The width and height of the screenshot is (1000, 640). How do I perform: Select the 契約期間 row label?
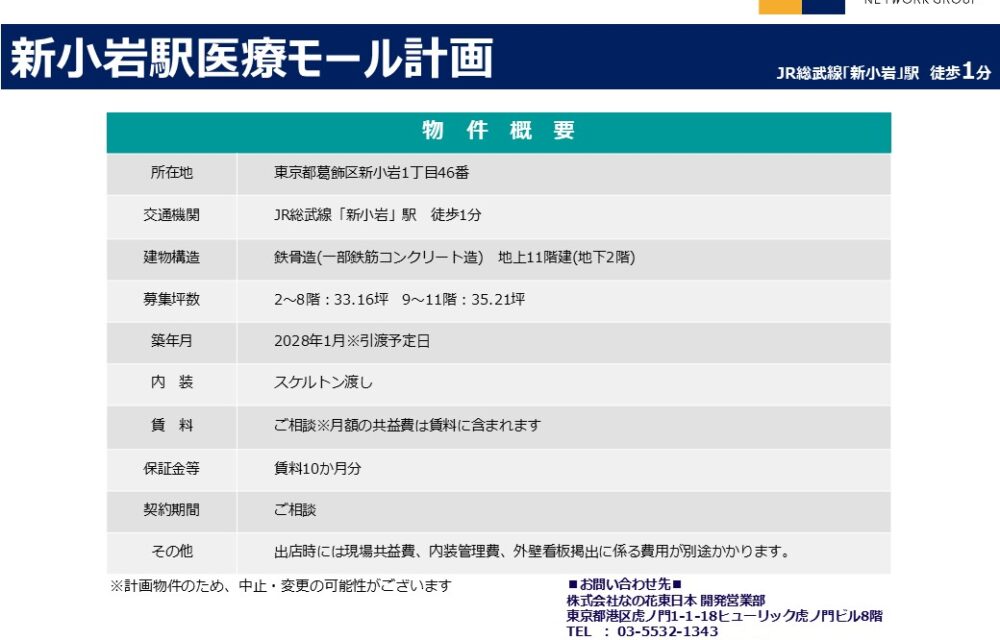171,510
